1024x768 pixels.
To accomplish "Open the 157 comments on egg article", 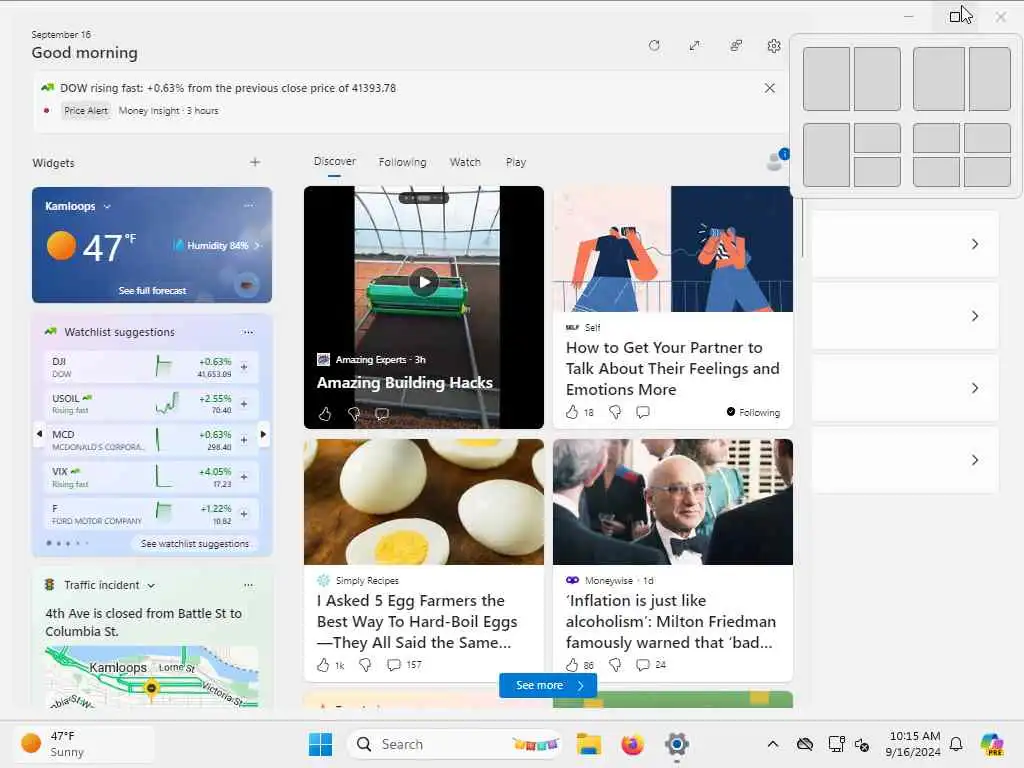I will click(x=404, y=665).
